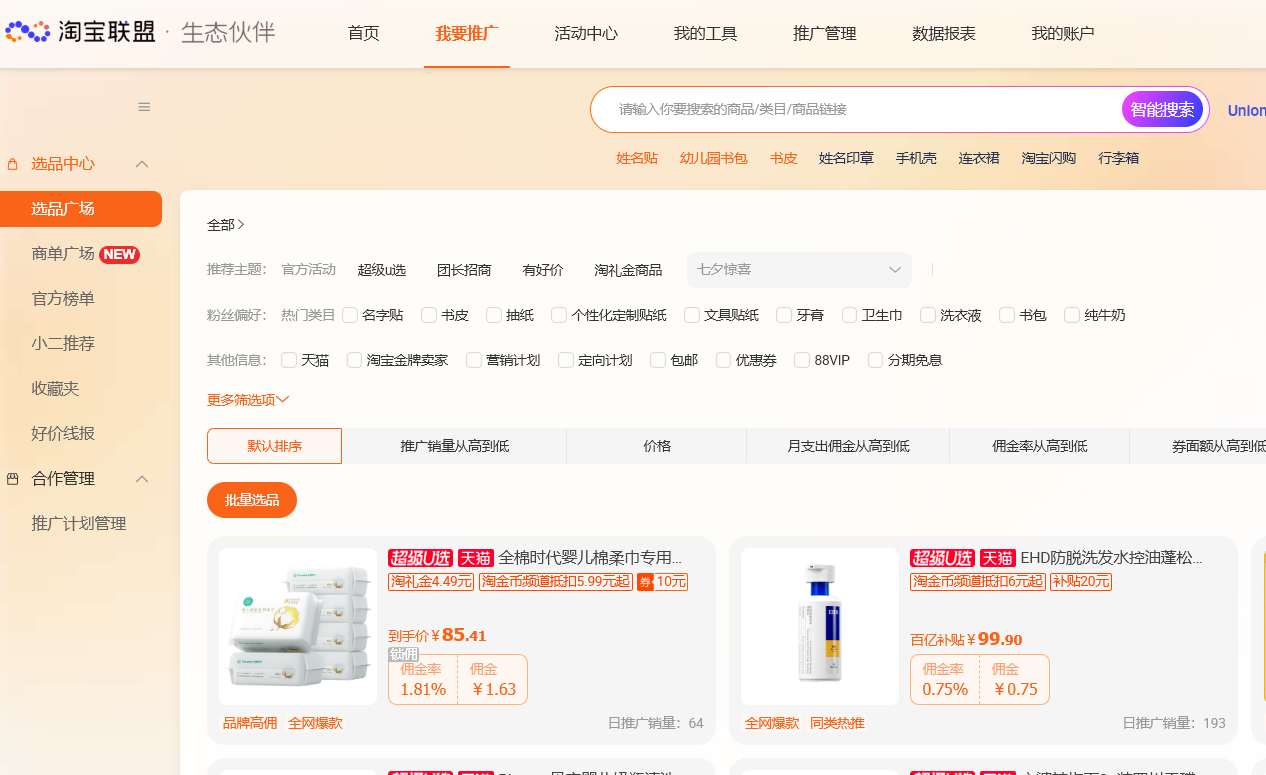Screen dimensions: 1266x775
Task: Enable the 分期免息 checkbox
Action: (x=876, y=360)
